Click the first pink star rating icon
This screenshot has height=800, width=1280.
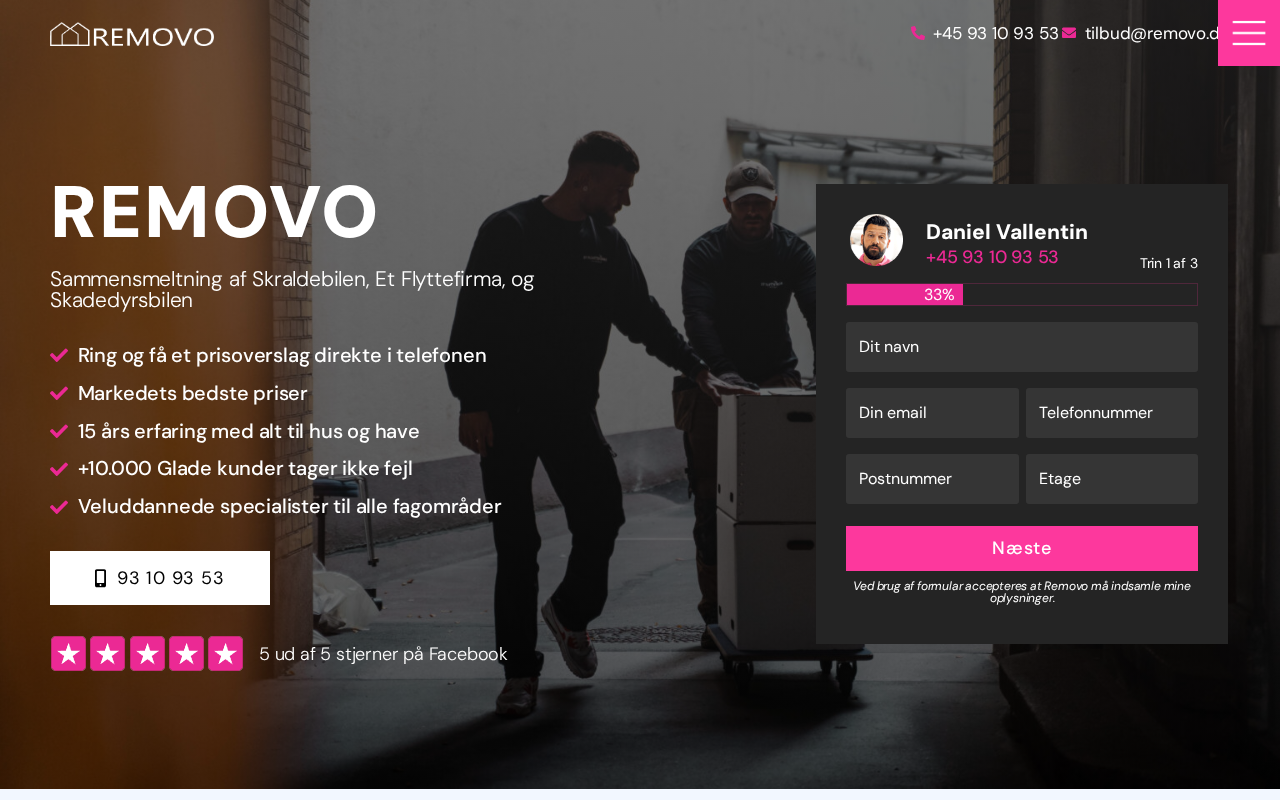(x=68, y=654)
